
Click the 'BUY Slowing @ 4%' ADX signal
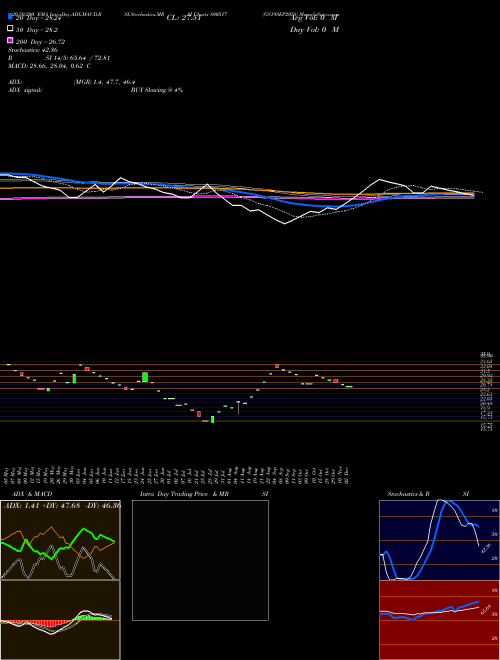point(157,90)
